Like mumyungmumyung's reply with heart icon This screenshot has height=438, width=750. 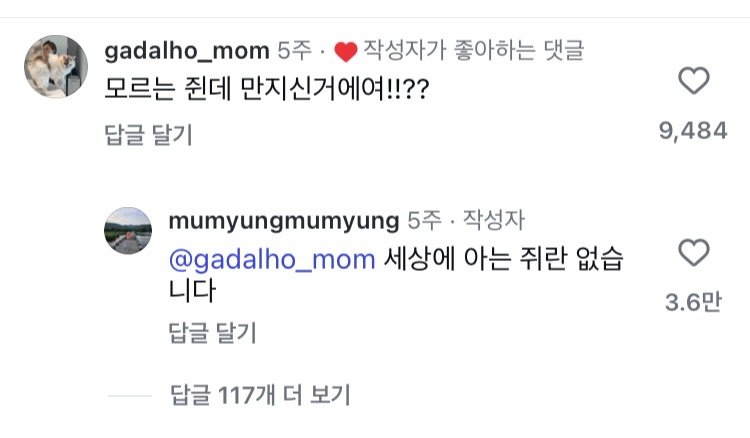pos(693,253)
